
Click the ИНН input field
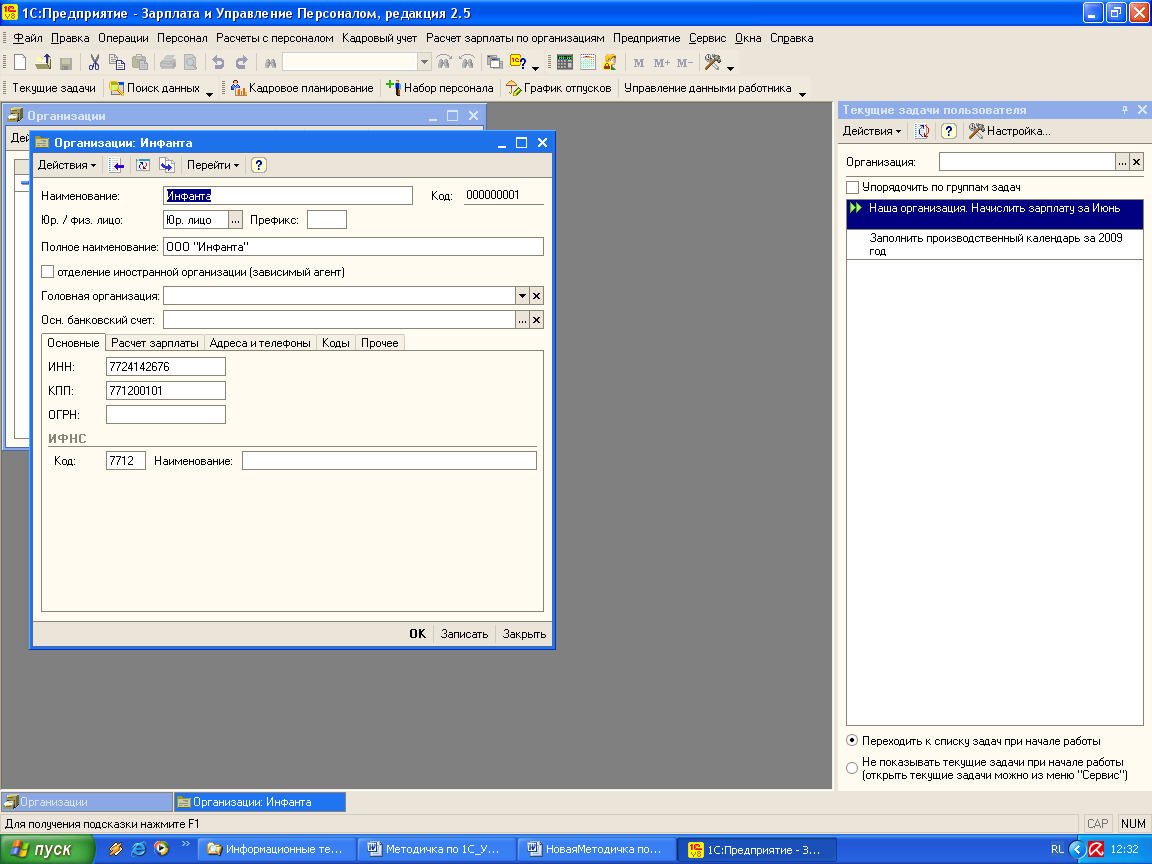(166, 367)
